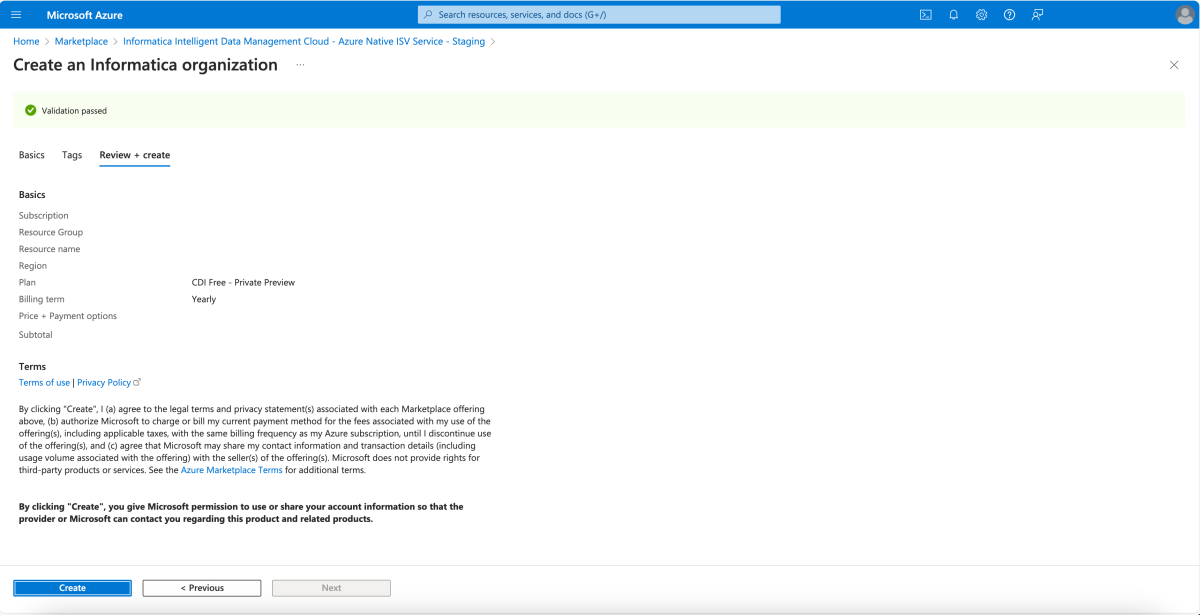This screenshot has width=1200, height=615.
Task: Open the user account avatar
Action: pos(1185,15)
